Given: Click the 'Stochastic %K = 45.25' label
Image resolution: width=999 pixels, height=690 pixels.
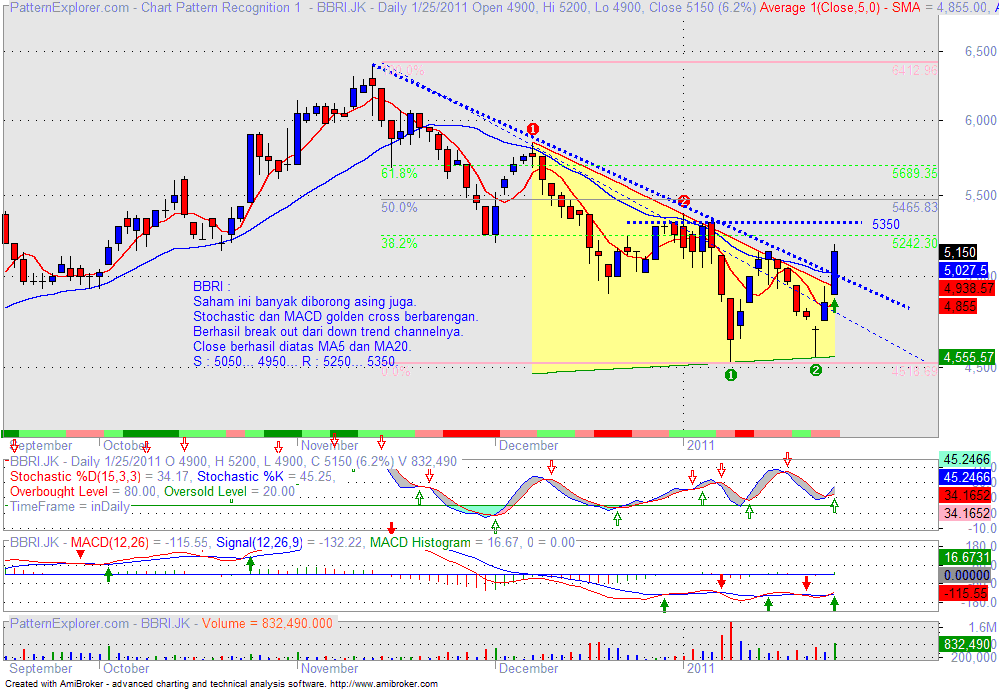Looking at the screenshot, I should tap(265, 476).
